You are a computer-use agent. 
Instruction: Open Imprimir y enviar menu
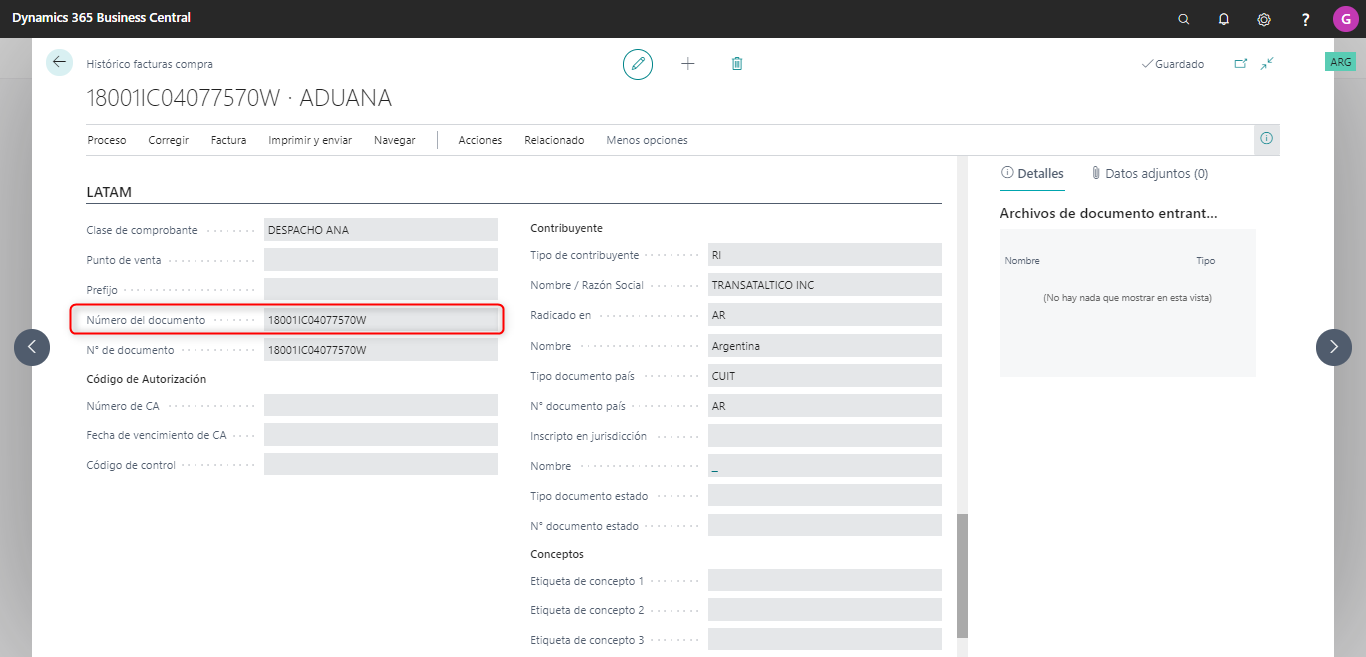(x=310, y=140)
